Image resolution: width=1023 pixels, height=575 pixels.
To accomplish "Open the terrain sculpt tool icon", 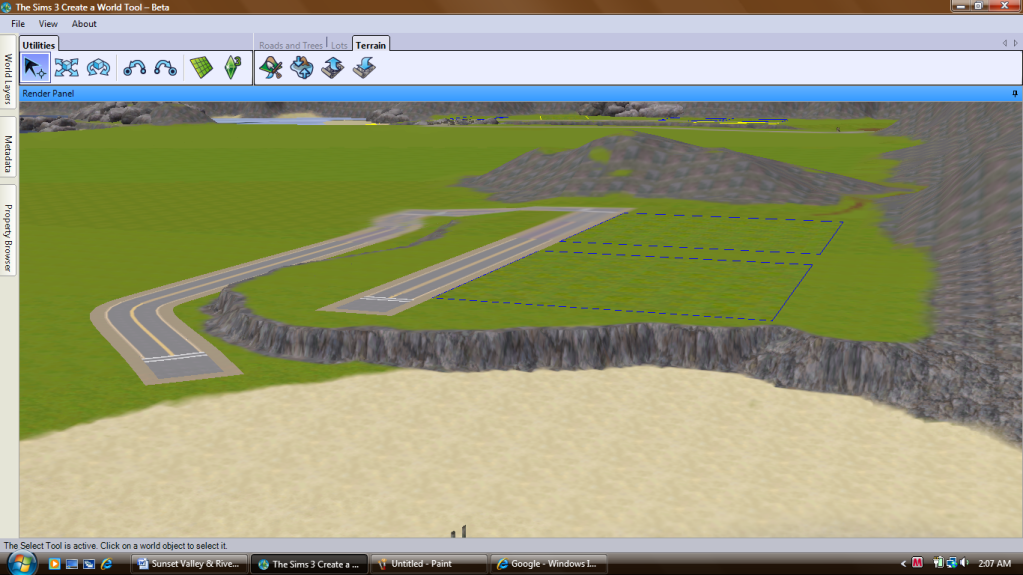I will pyautogui.click(x=301, y=68).
